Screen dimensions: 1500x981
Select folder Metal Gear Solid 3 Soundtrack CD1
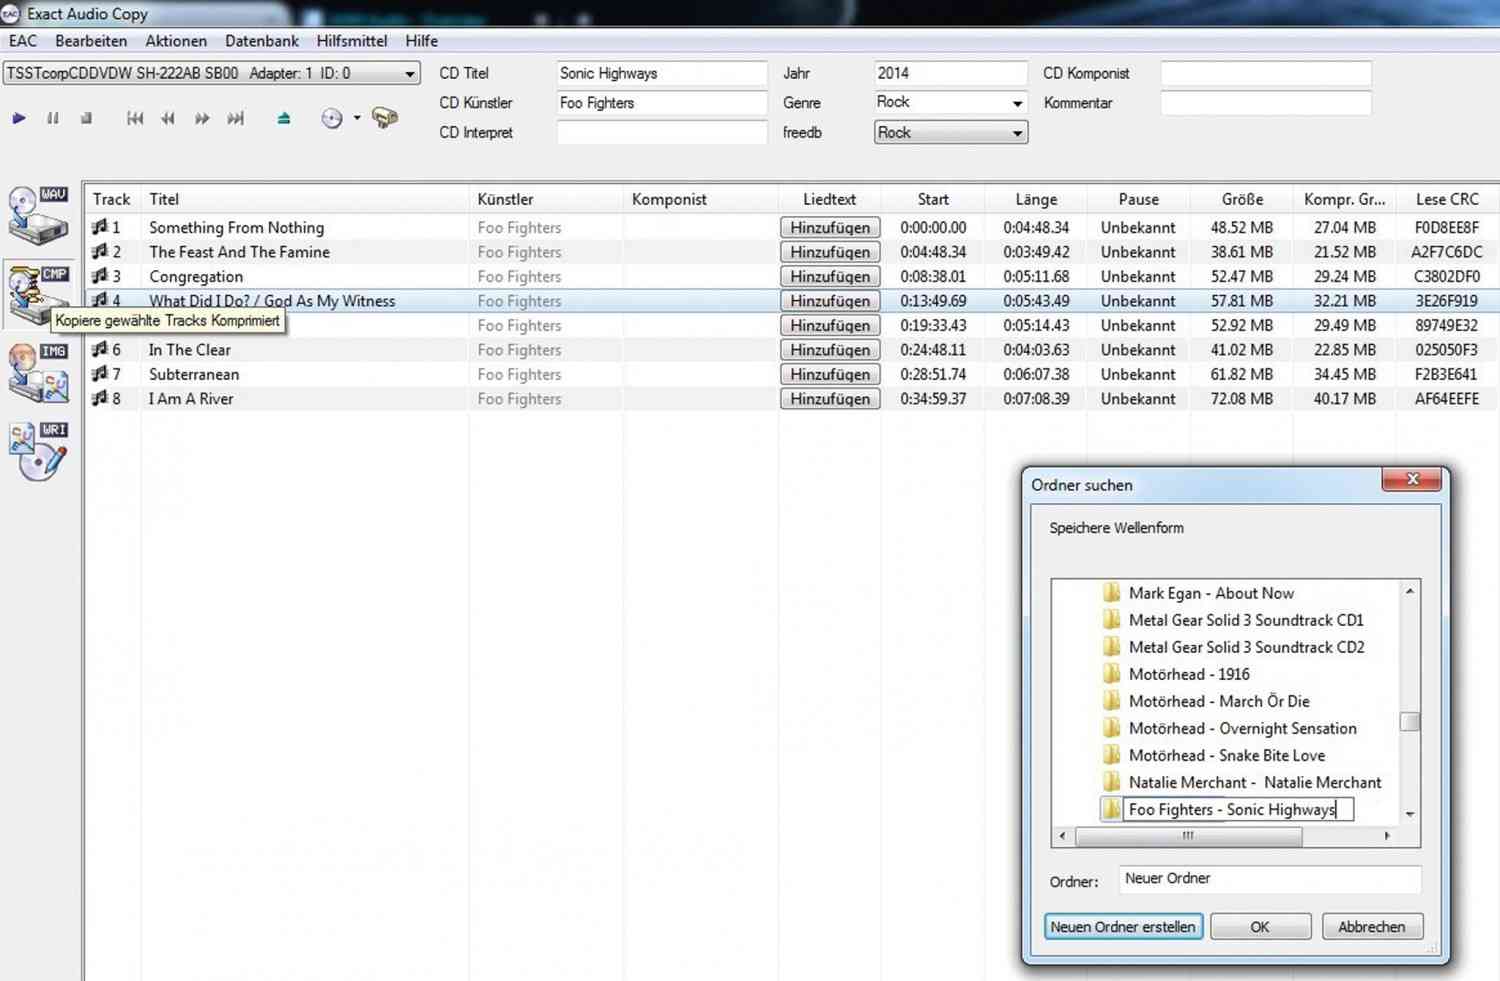point(1246,620)
